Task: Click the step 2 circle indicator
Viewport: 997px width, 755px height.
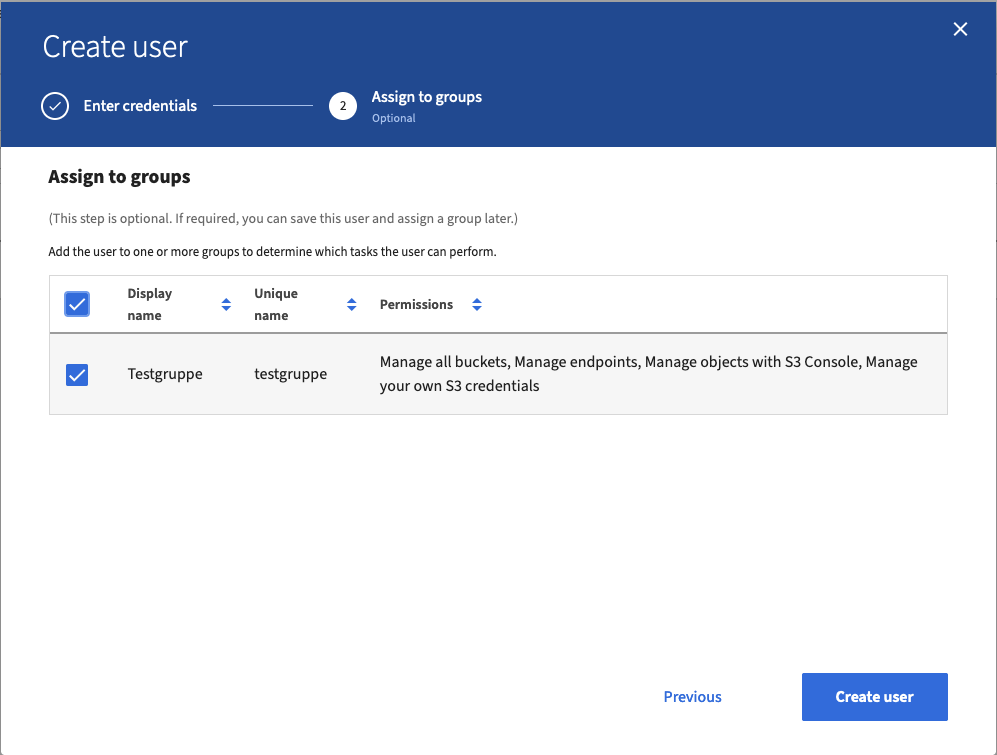Action: click(343, 106)
